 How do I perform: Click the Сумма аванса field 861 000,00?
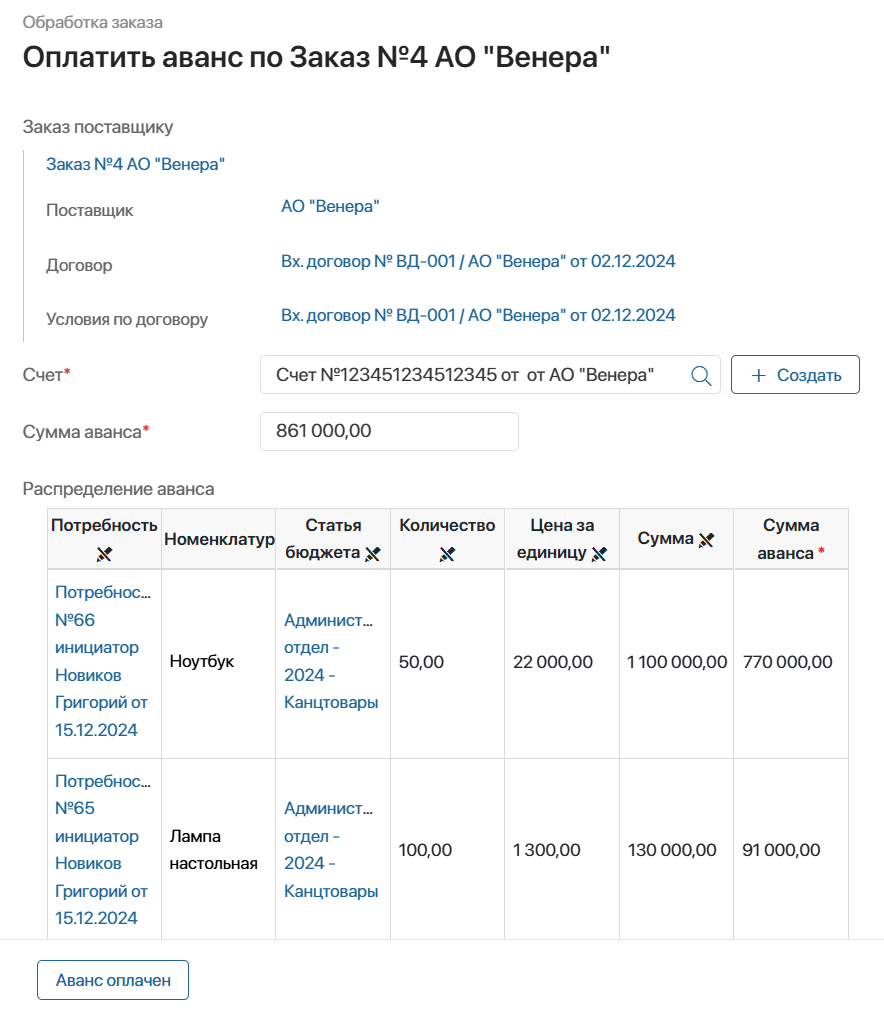(x=389, y=432)
